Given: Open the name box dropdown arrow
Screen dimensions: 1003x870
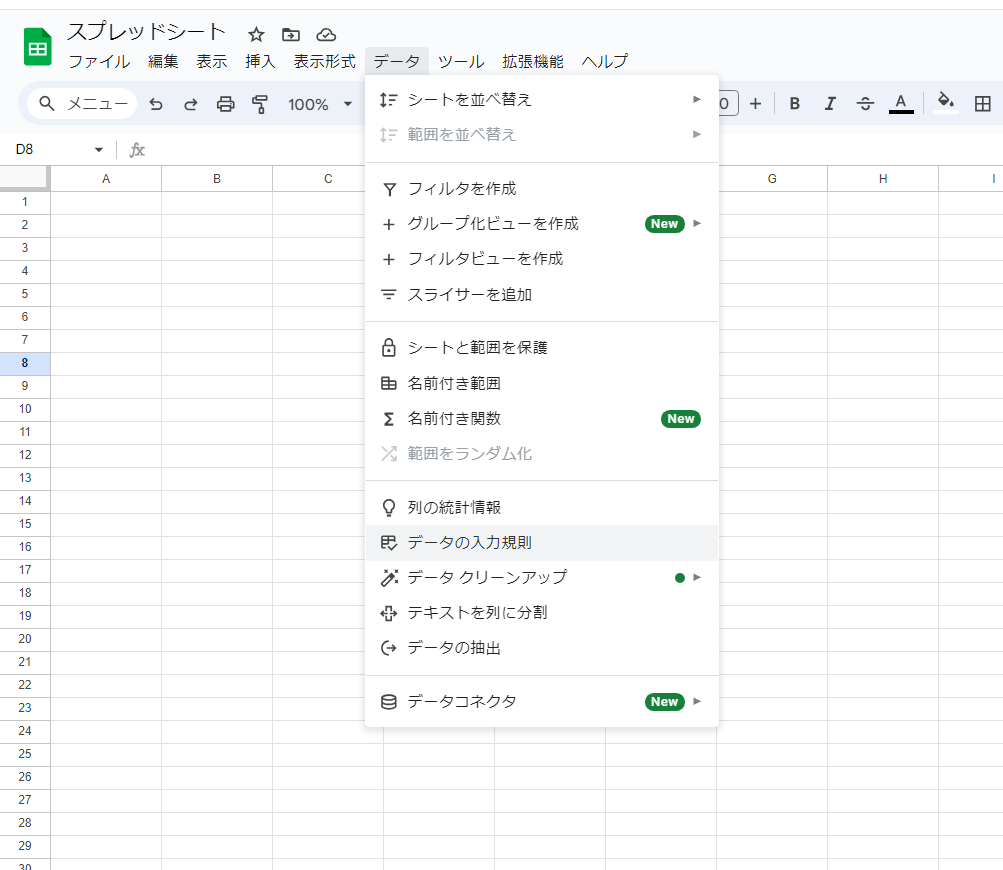Looking at the screenshot, I should [98, 150].
